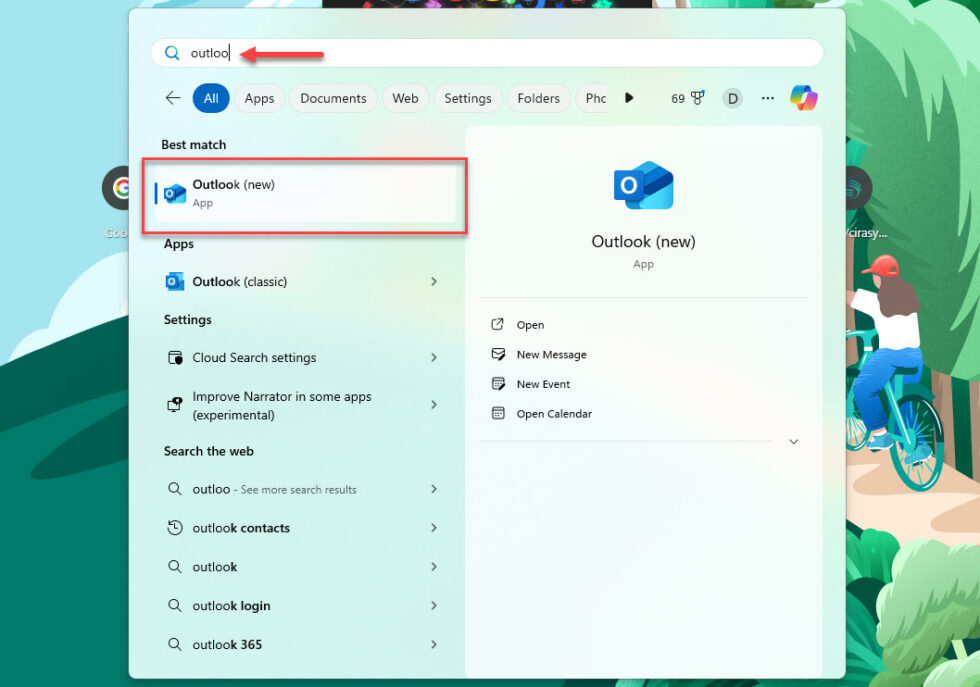Click the back arrow next to the filters
Image resolution: width=980 pixels, height=687 pixels.
click(172, 97)
